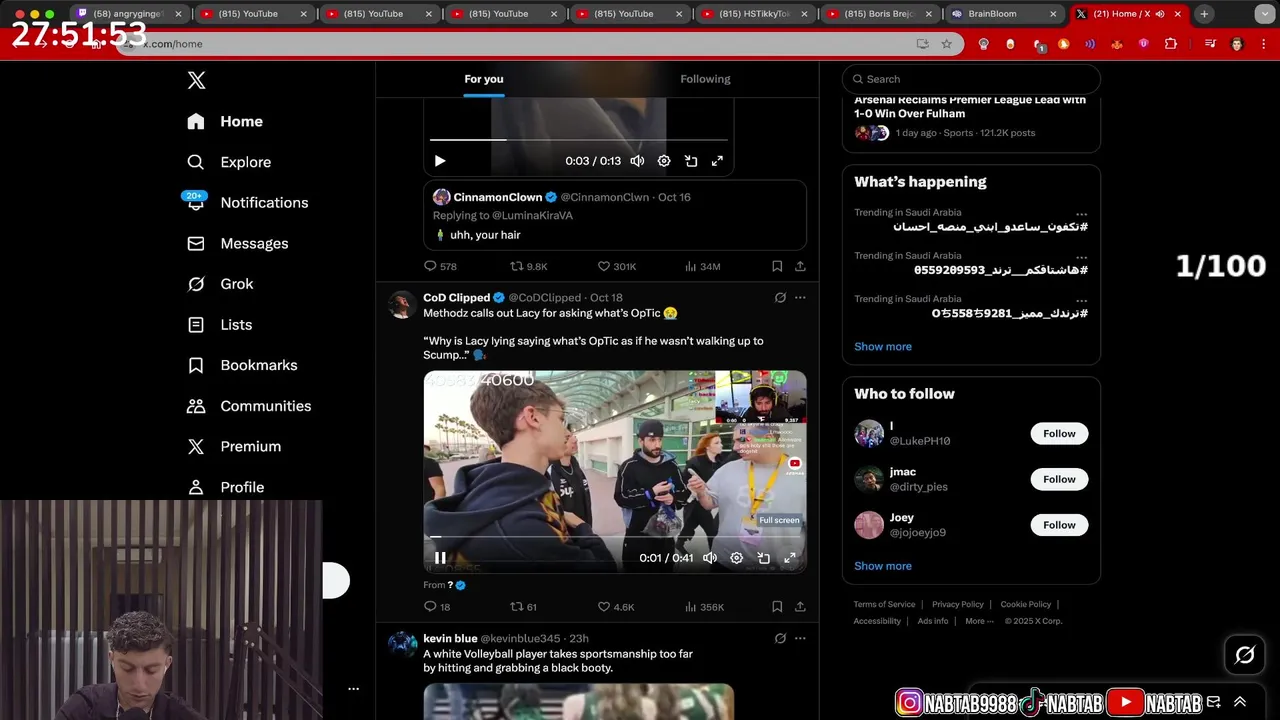
Task: Go to Profile page
Action: pos(226,487)
